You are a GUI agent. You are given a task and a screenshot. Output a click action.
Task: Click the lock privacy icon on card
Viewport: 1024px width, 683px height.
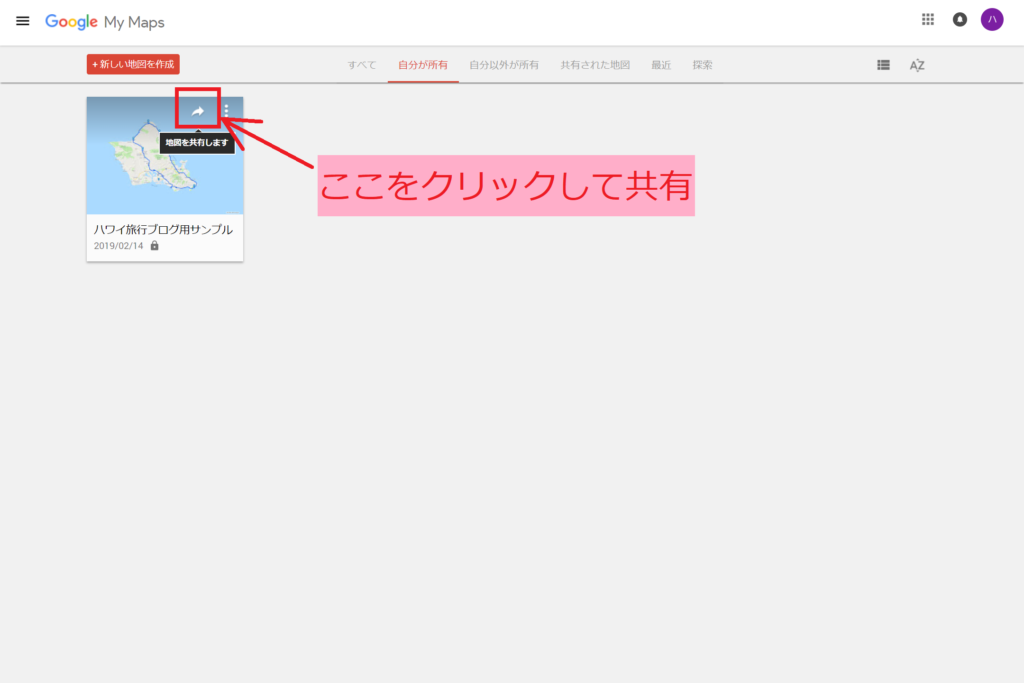pyautogui.click(x=155, y=246)
